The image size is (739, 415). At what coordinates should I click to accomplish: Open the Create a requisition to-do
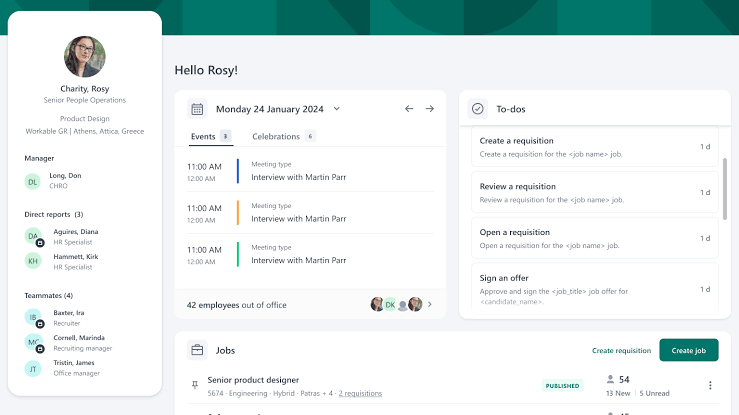pyautogui.click(x=595, y=146)
